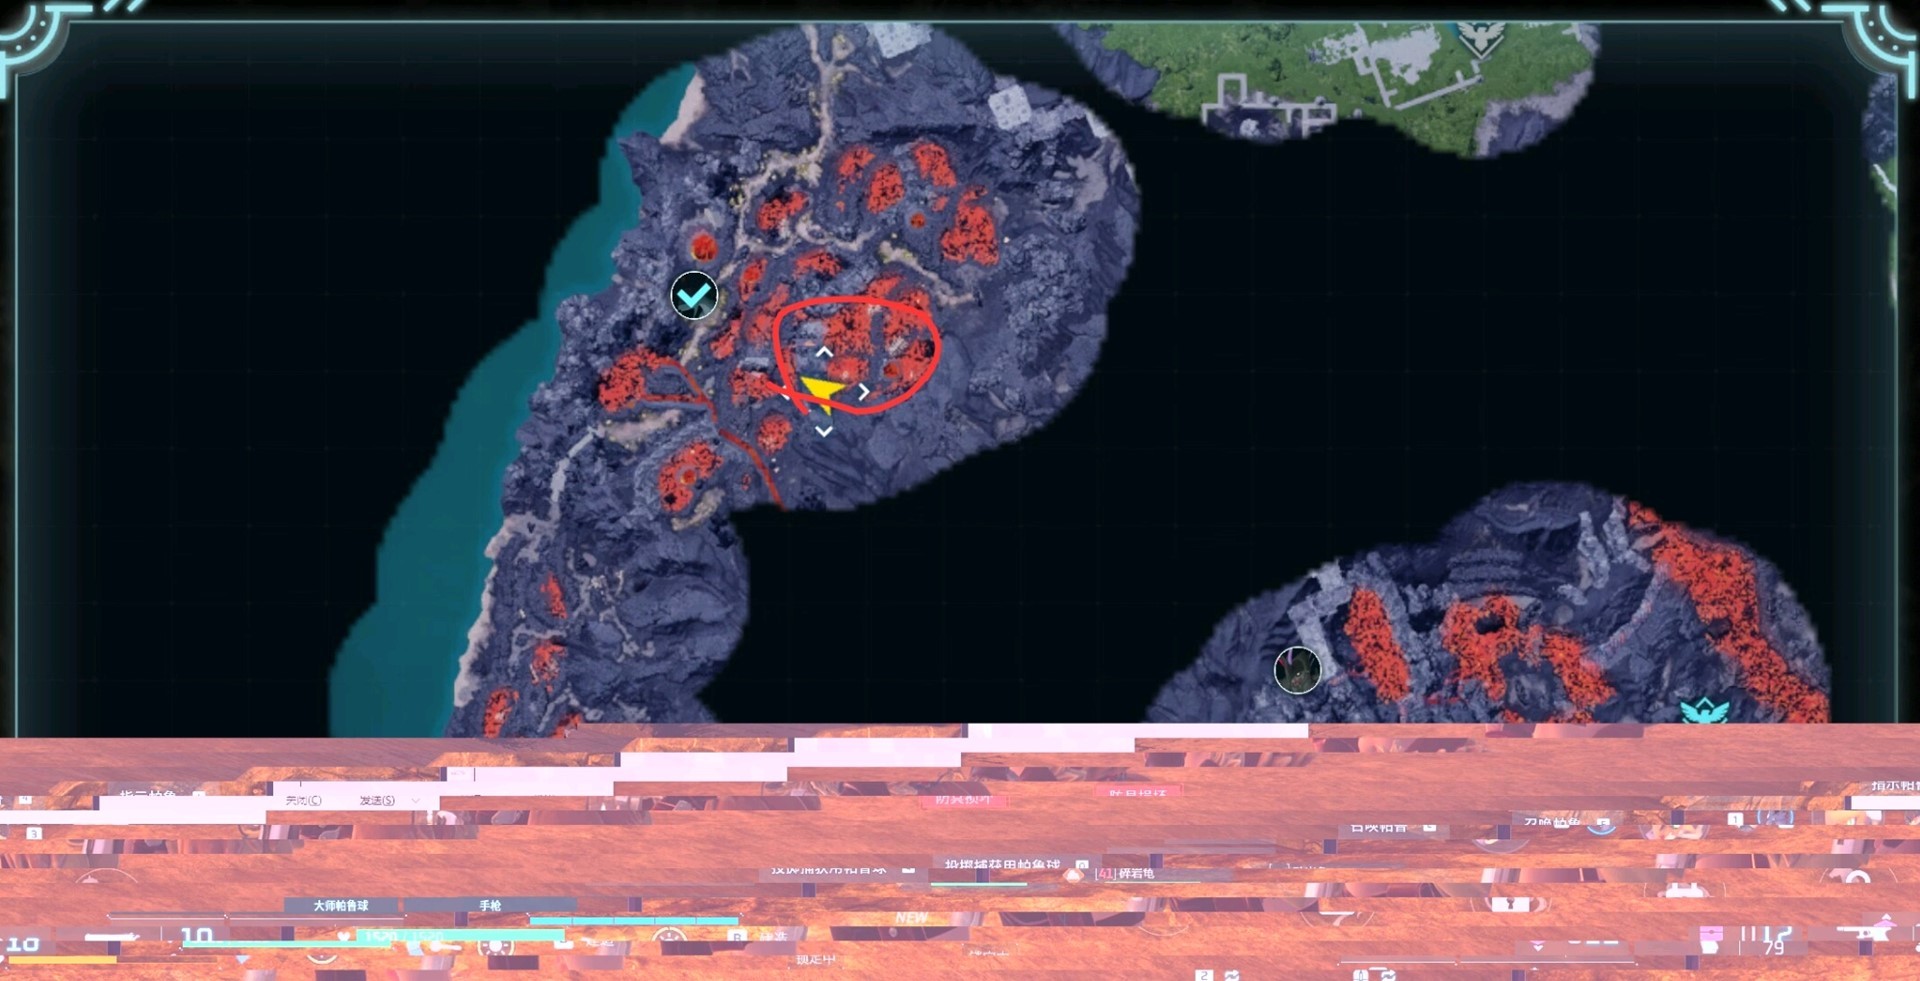Image resolution: width=1920 pixels, height=981 pixels.
Task: Click the circular boss portrait marker
Action: tap(1297, 670)
